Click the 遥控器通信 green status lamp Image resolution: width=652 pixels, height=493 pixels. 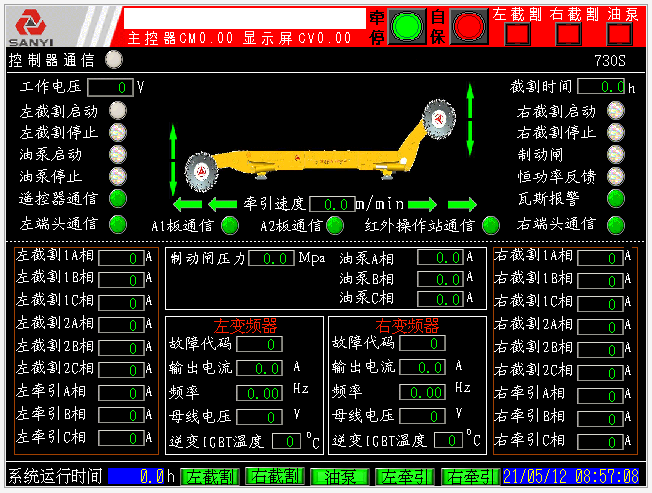pyautogui.click(x=118, y=198)
